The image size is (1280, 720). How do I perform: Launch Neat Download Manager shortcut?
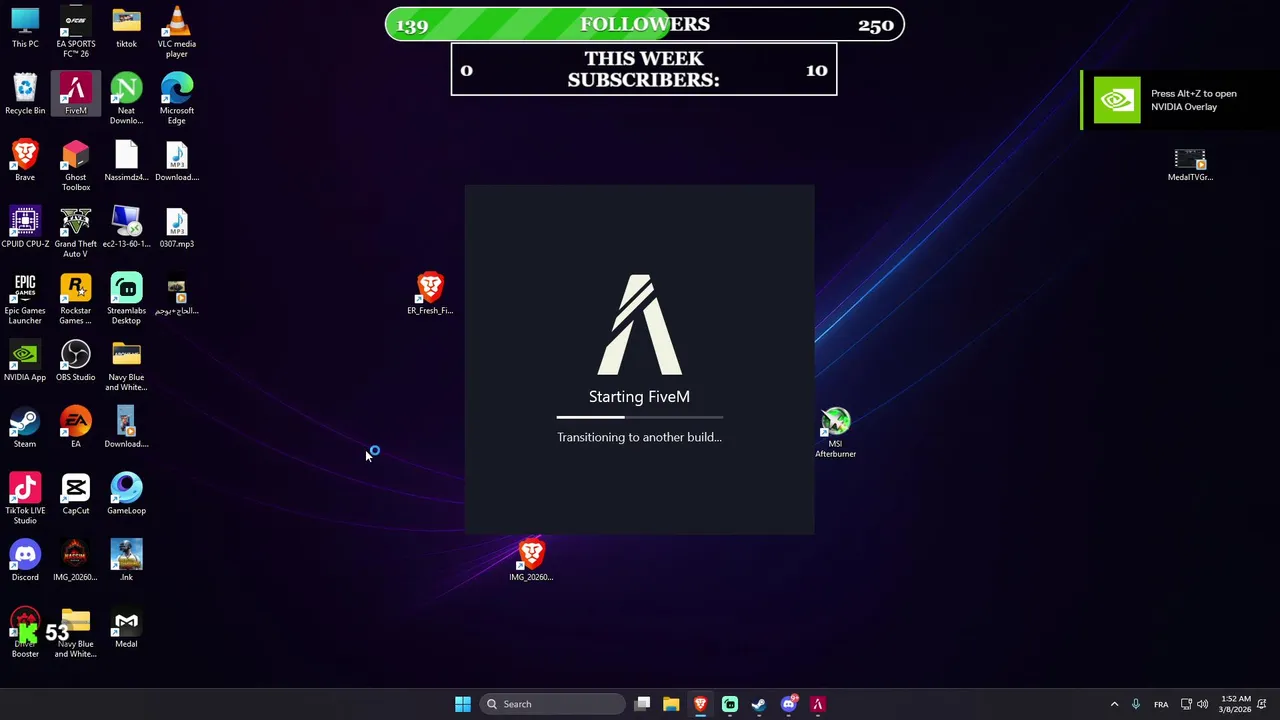click(126, 99)
